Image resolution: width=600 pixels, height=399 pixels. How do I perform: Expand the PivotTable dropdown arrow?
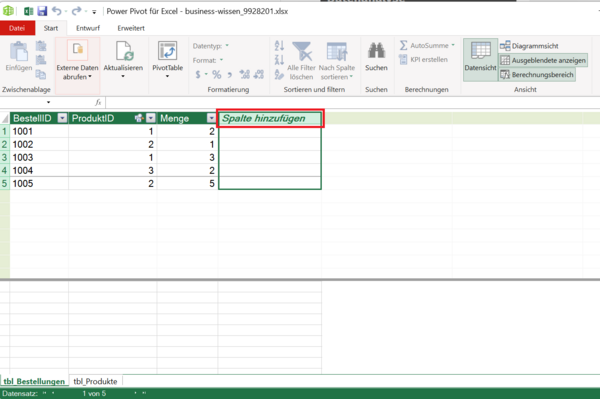[167, 77]
